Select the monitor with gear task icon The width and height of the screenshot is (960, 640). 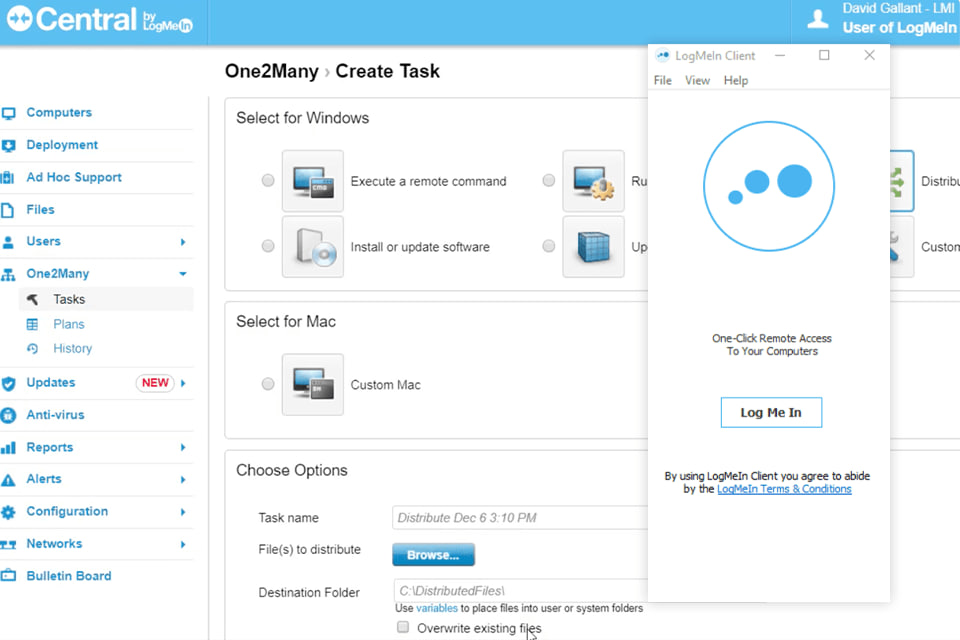point(593,181)
